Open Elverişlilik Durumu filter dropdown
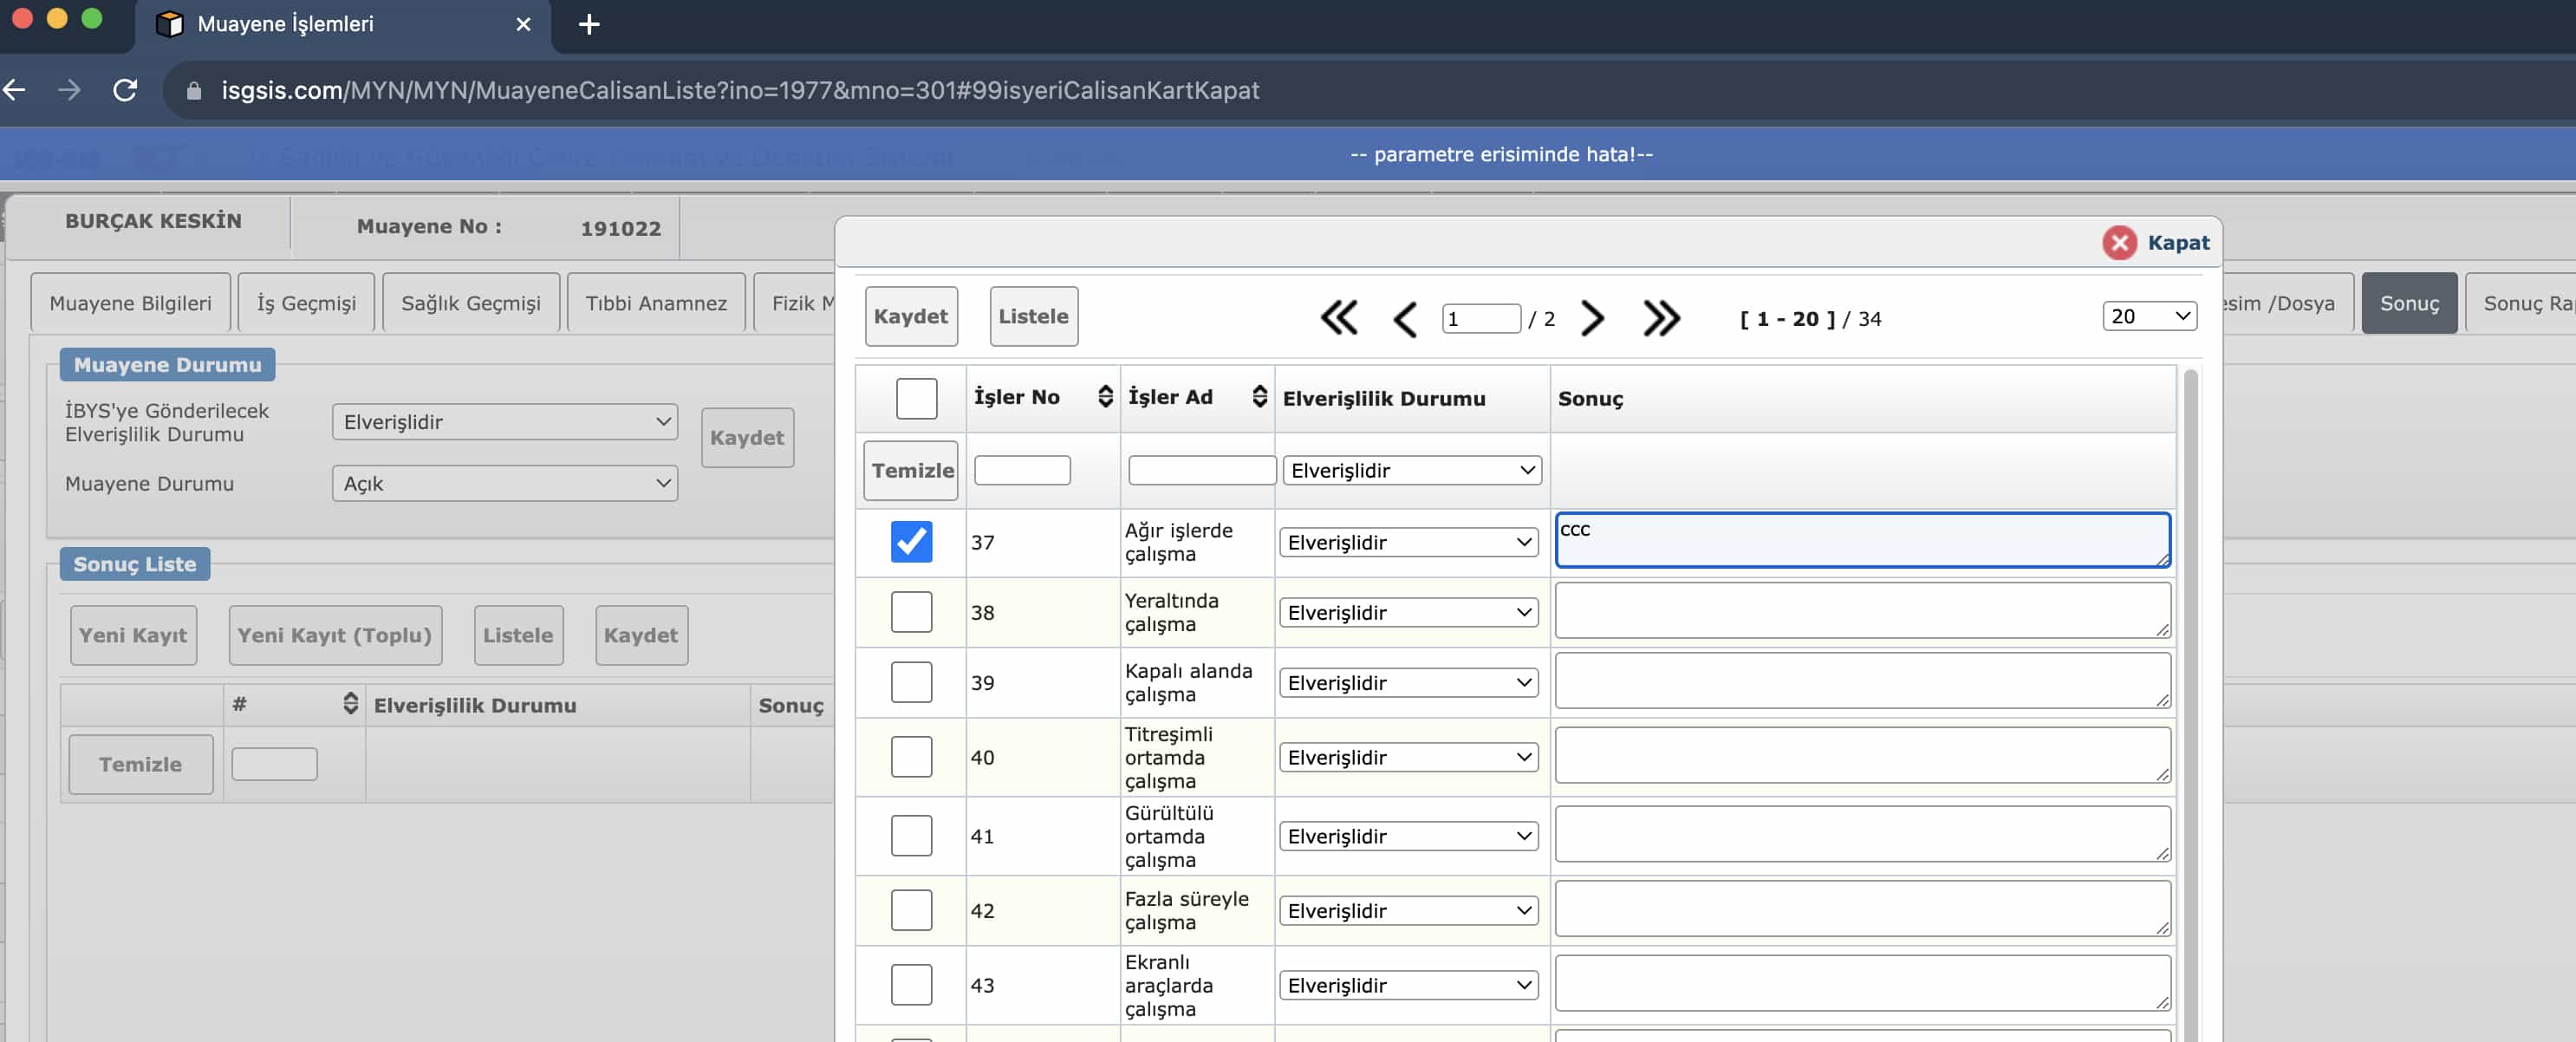 click(x=1411, y=470)
